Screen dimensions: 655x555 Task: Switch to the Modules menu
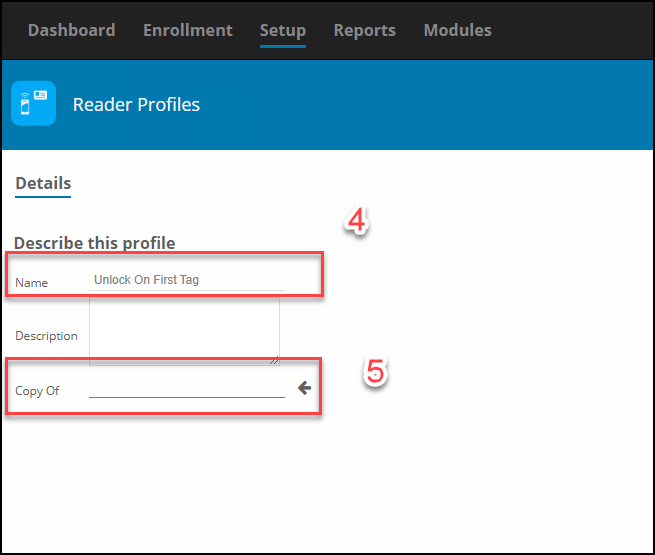(x=457, y=30)
